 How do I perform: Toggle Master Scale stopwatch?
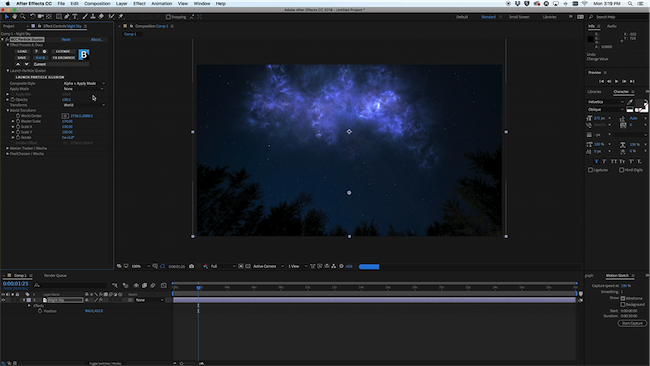click(18, 121)
